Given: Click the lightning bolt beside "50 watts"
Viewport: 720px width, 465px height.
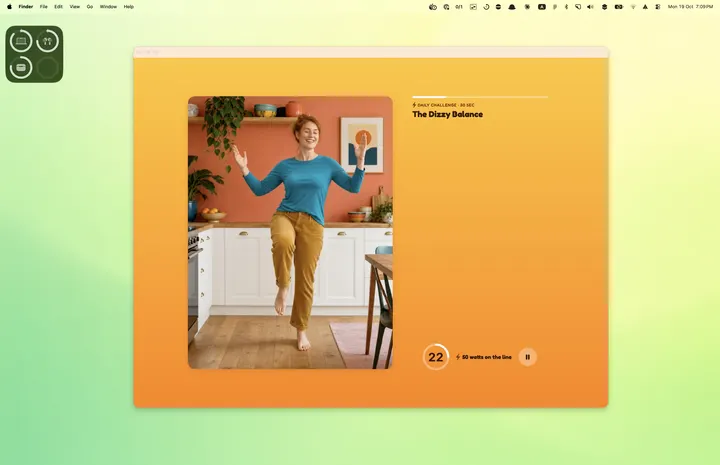Looking at the screenshot, I should pos(458,357).
